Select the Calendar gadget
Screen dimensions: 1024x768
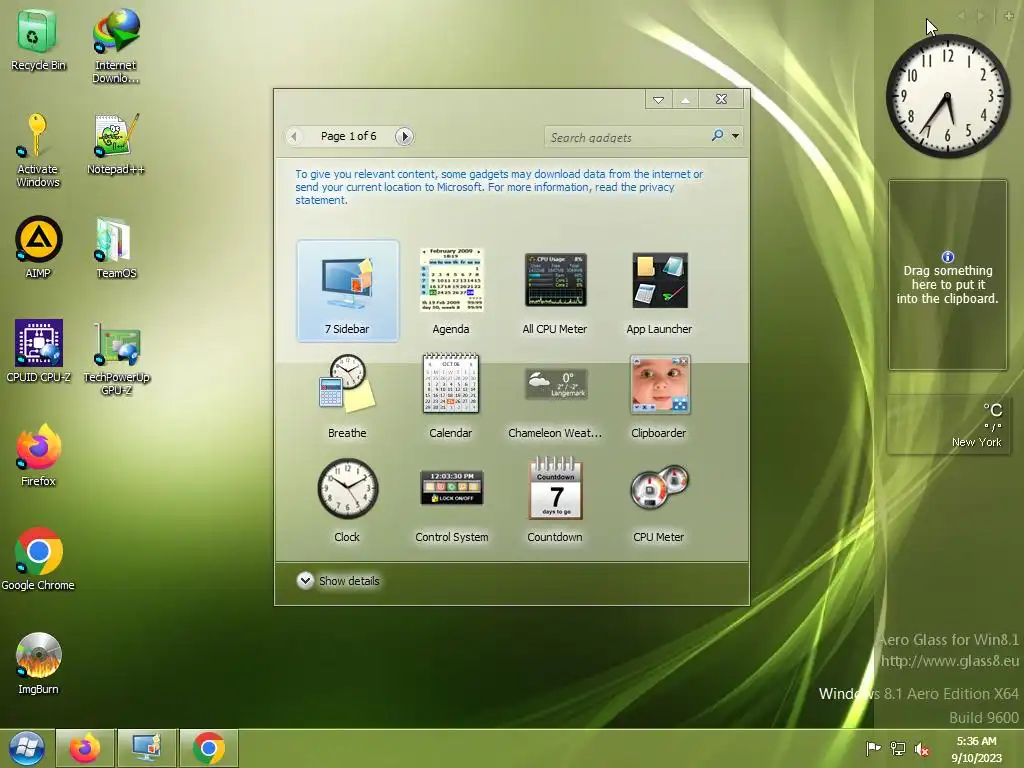click(x=451, y=396)
